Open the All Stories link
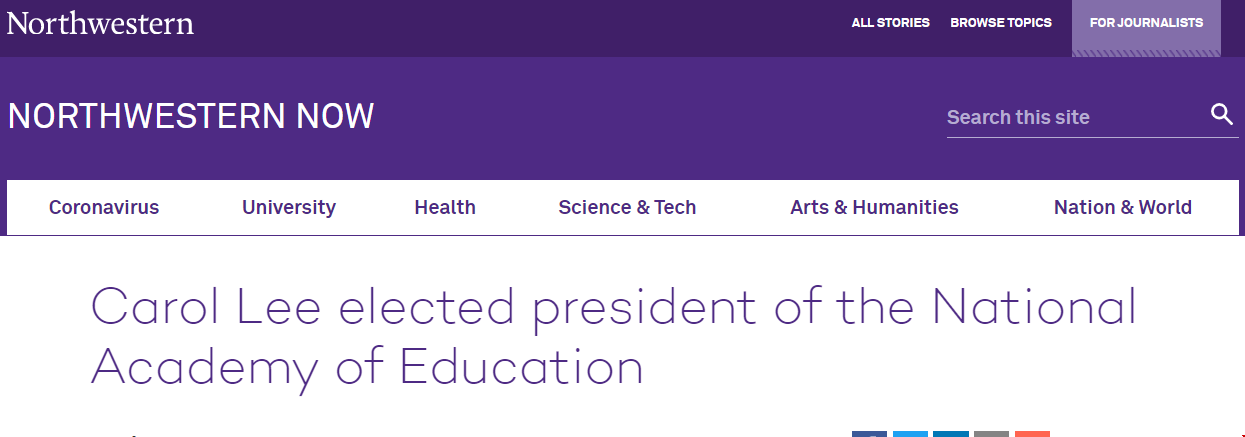Viewport: 1245px width, 437px height. point(890,22)
